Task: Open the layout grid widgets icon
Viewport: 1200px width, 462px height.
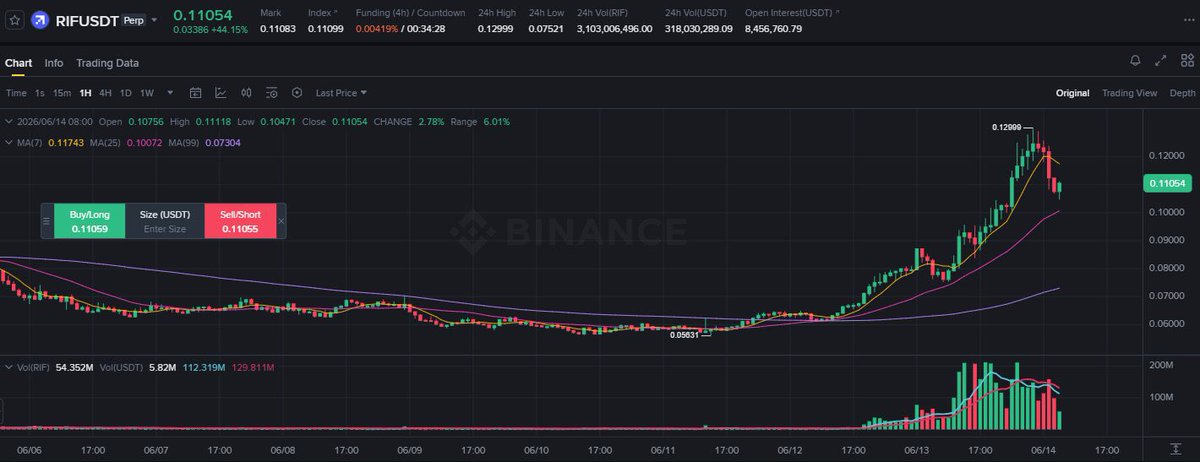Action: pos(1185,61)
